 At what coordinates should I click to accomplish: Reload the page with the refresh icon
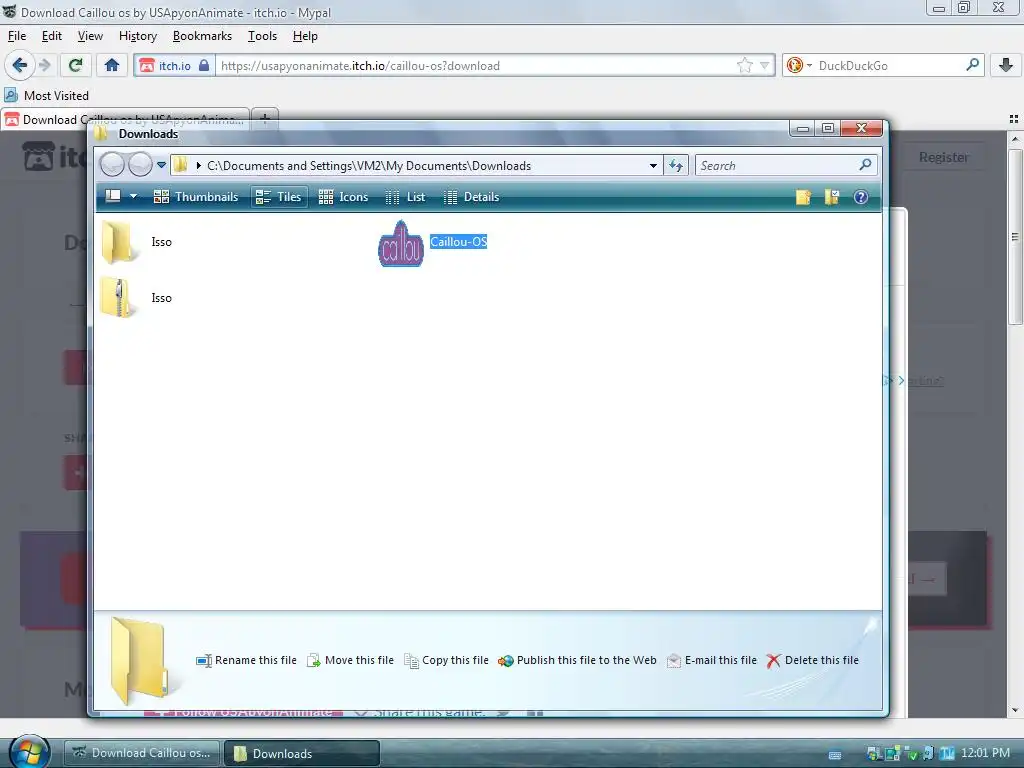click(75, 65)
